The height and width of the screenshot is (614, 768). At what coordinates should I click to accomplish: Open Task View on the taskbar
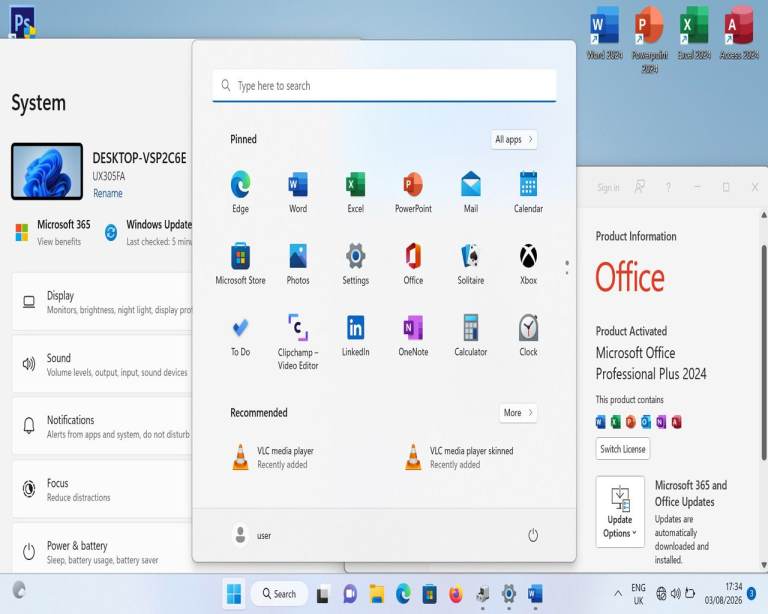pyautogui.click(x=323, y=594)
